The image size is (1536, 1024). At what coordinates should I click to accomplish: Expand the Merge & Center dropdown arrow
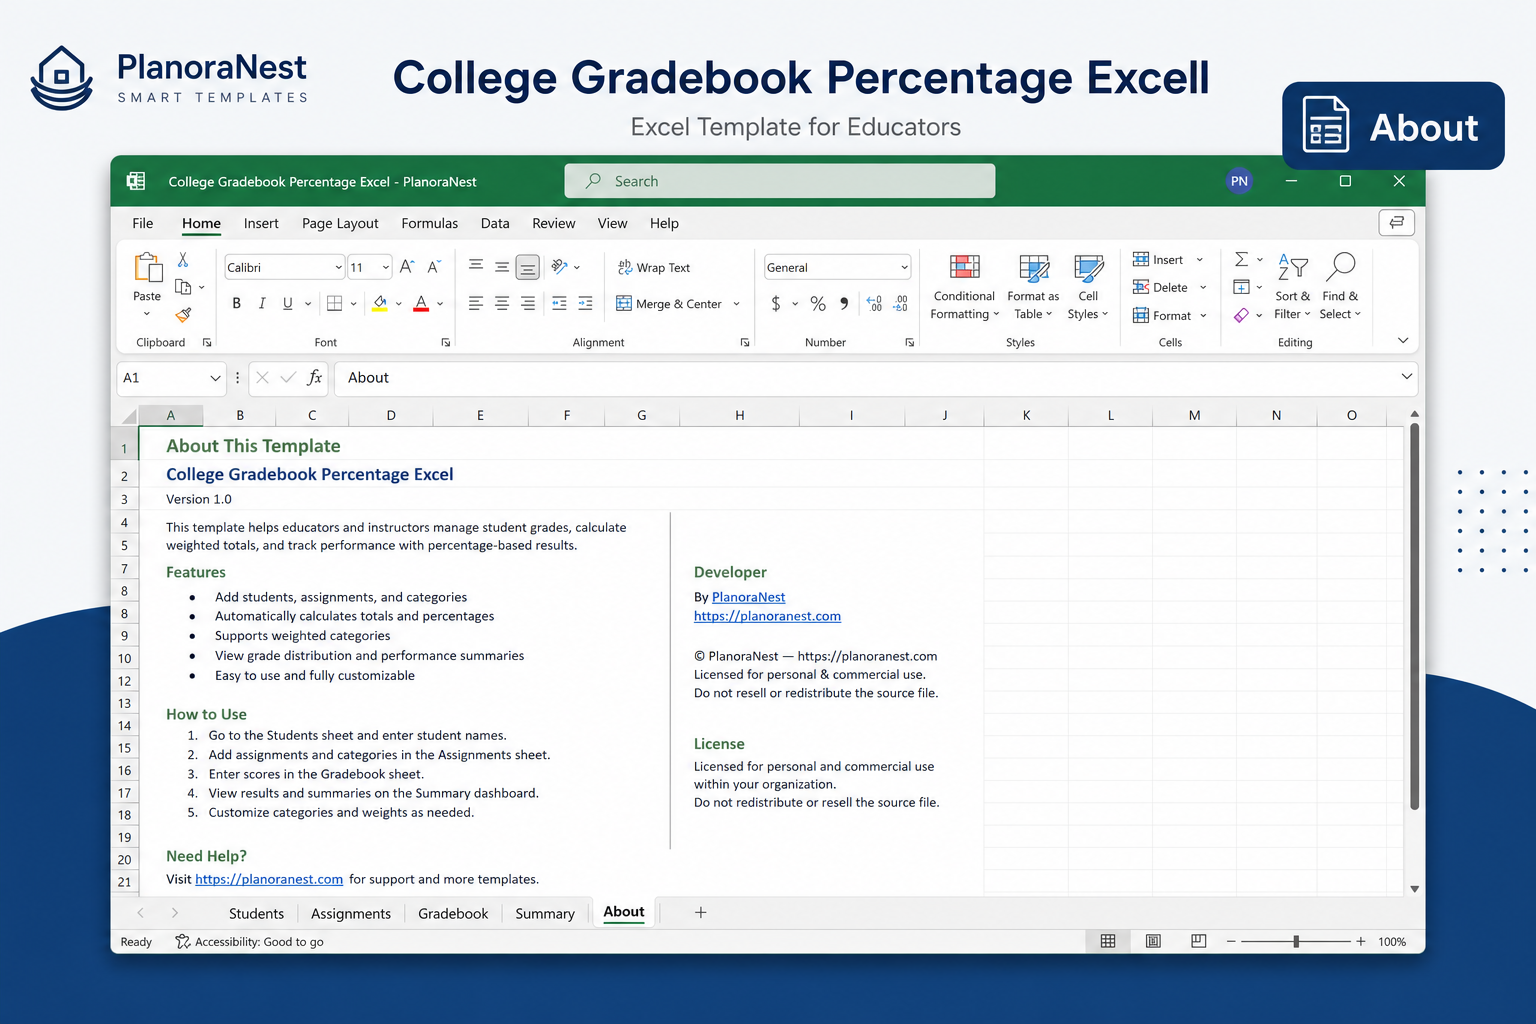point(737,304)
